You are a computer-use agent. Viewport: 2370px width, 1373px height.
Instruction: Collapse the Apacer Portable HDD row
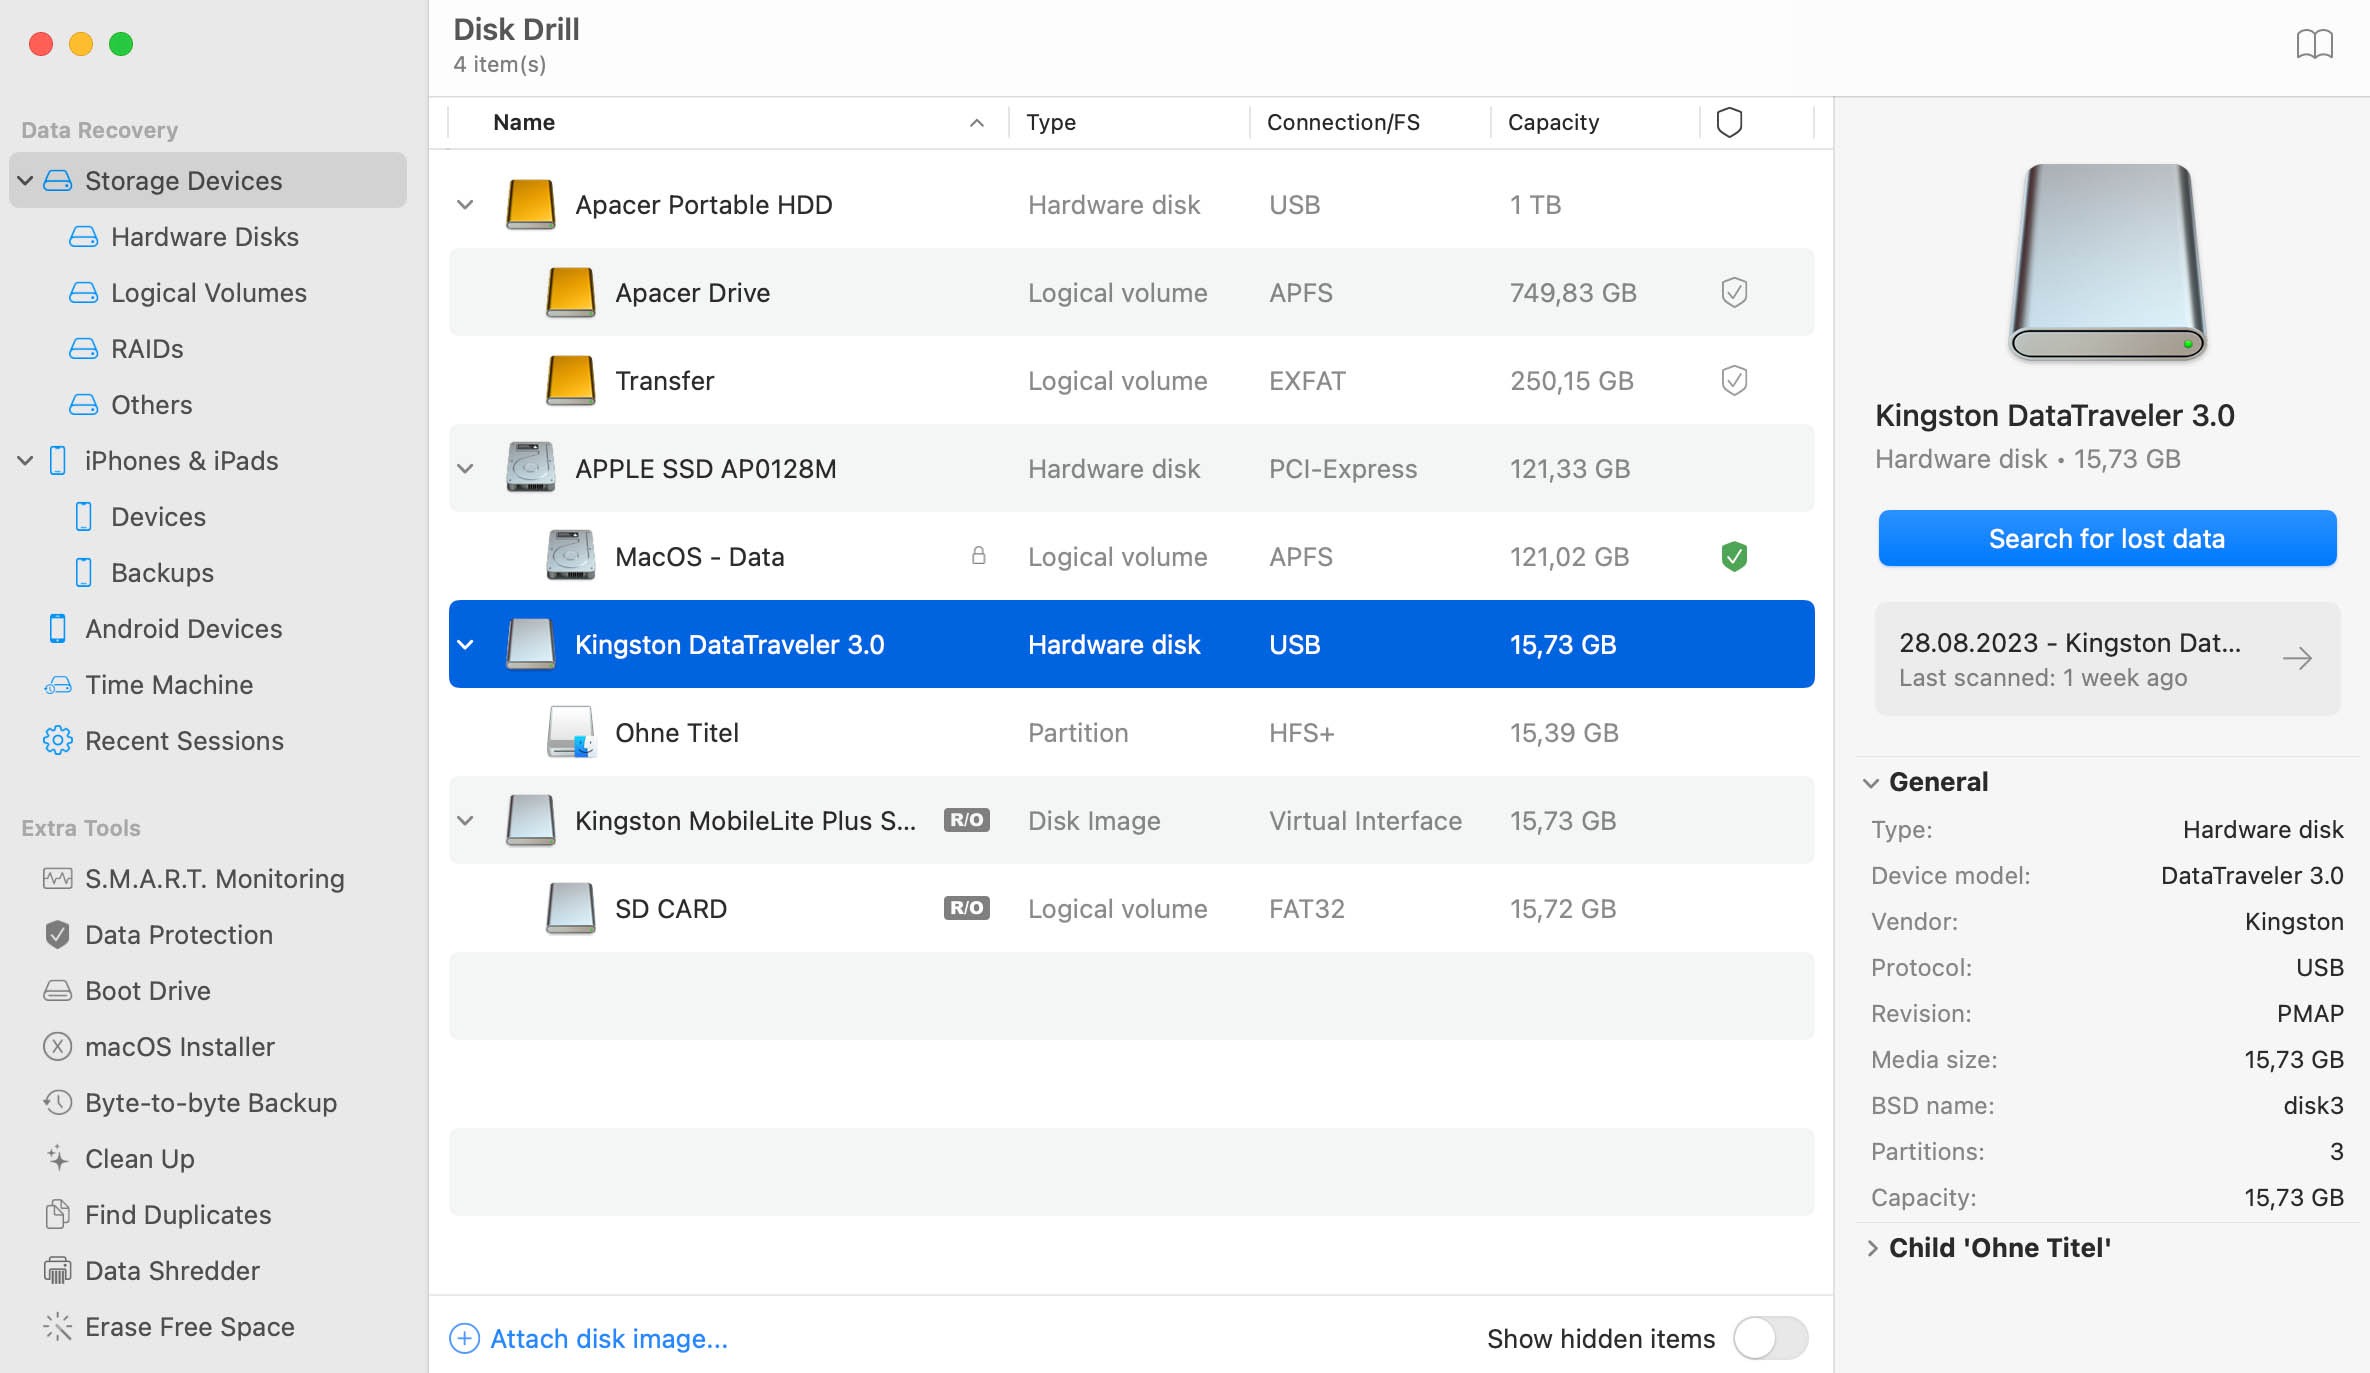pos(466,204)
